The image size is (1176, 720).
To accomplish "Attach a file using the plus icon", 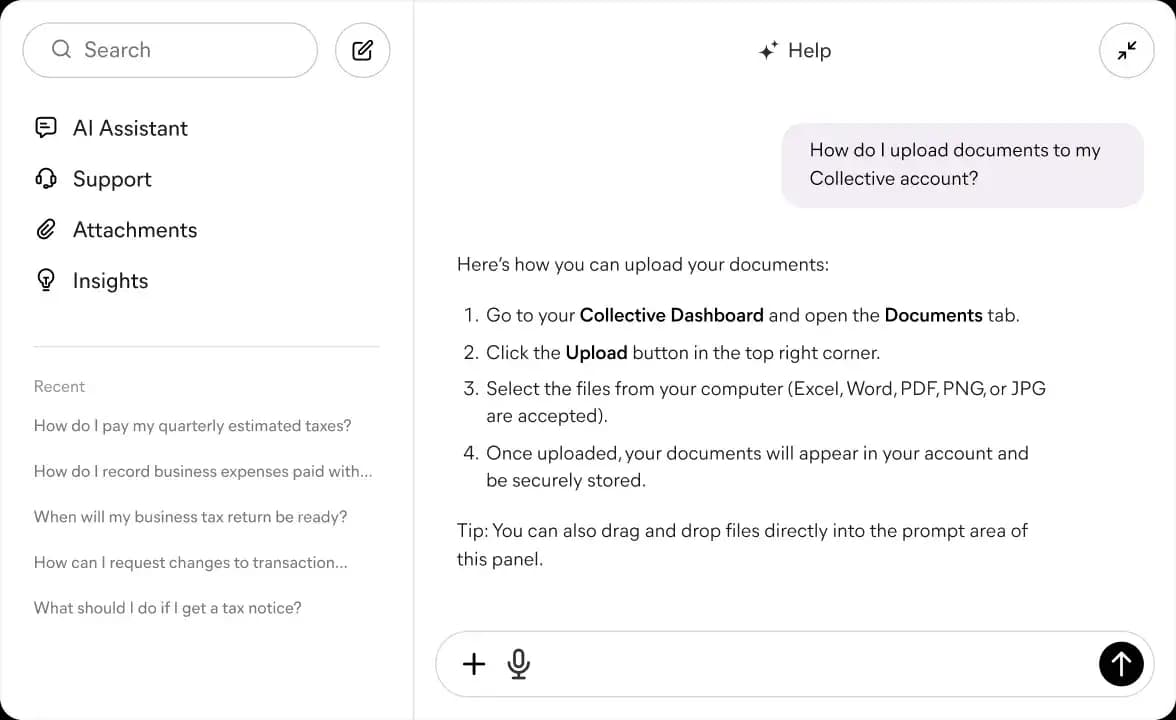I will (x=473, y=663).
